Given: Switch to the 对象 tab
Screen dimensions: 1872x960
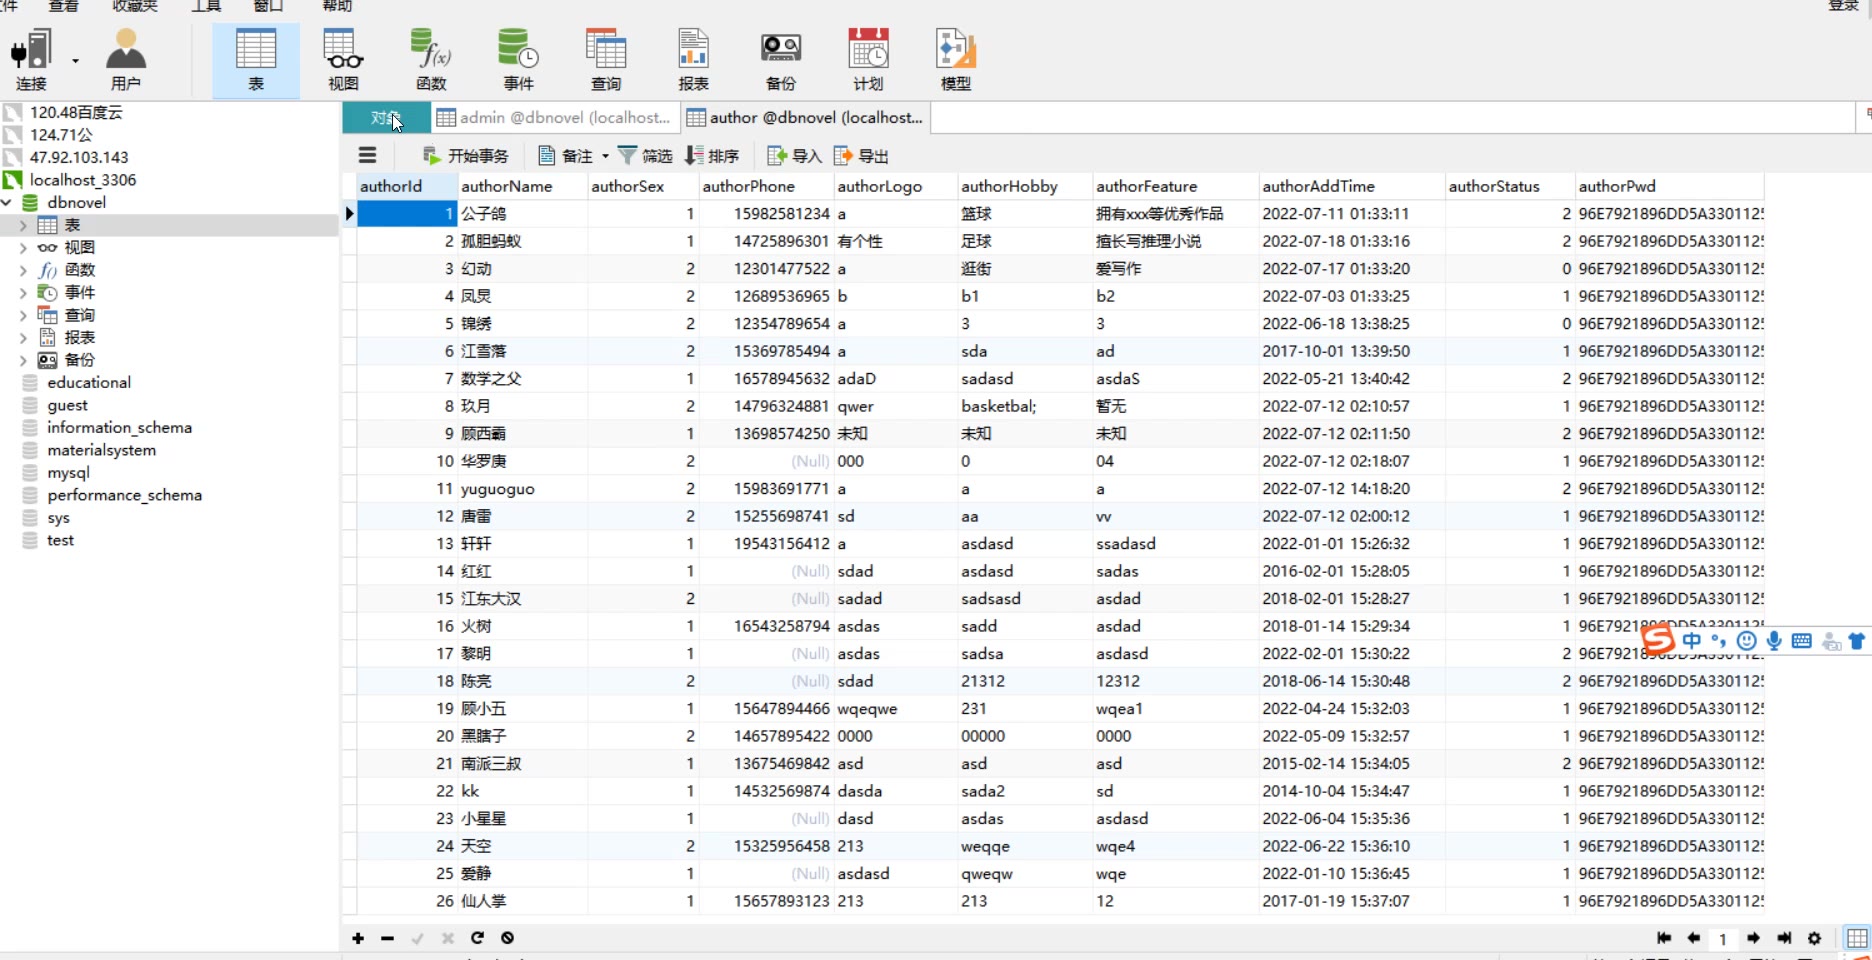Looking at the screenshot, I should pos(386,118).
